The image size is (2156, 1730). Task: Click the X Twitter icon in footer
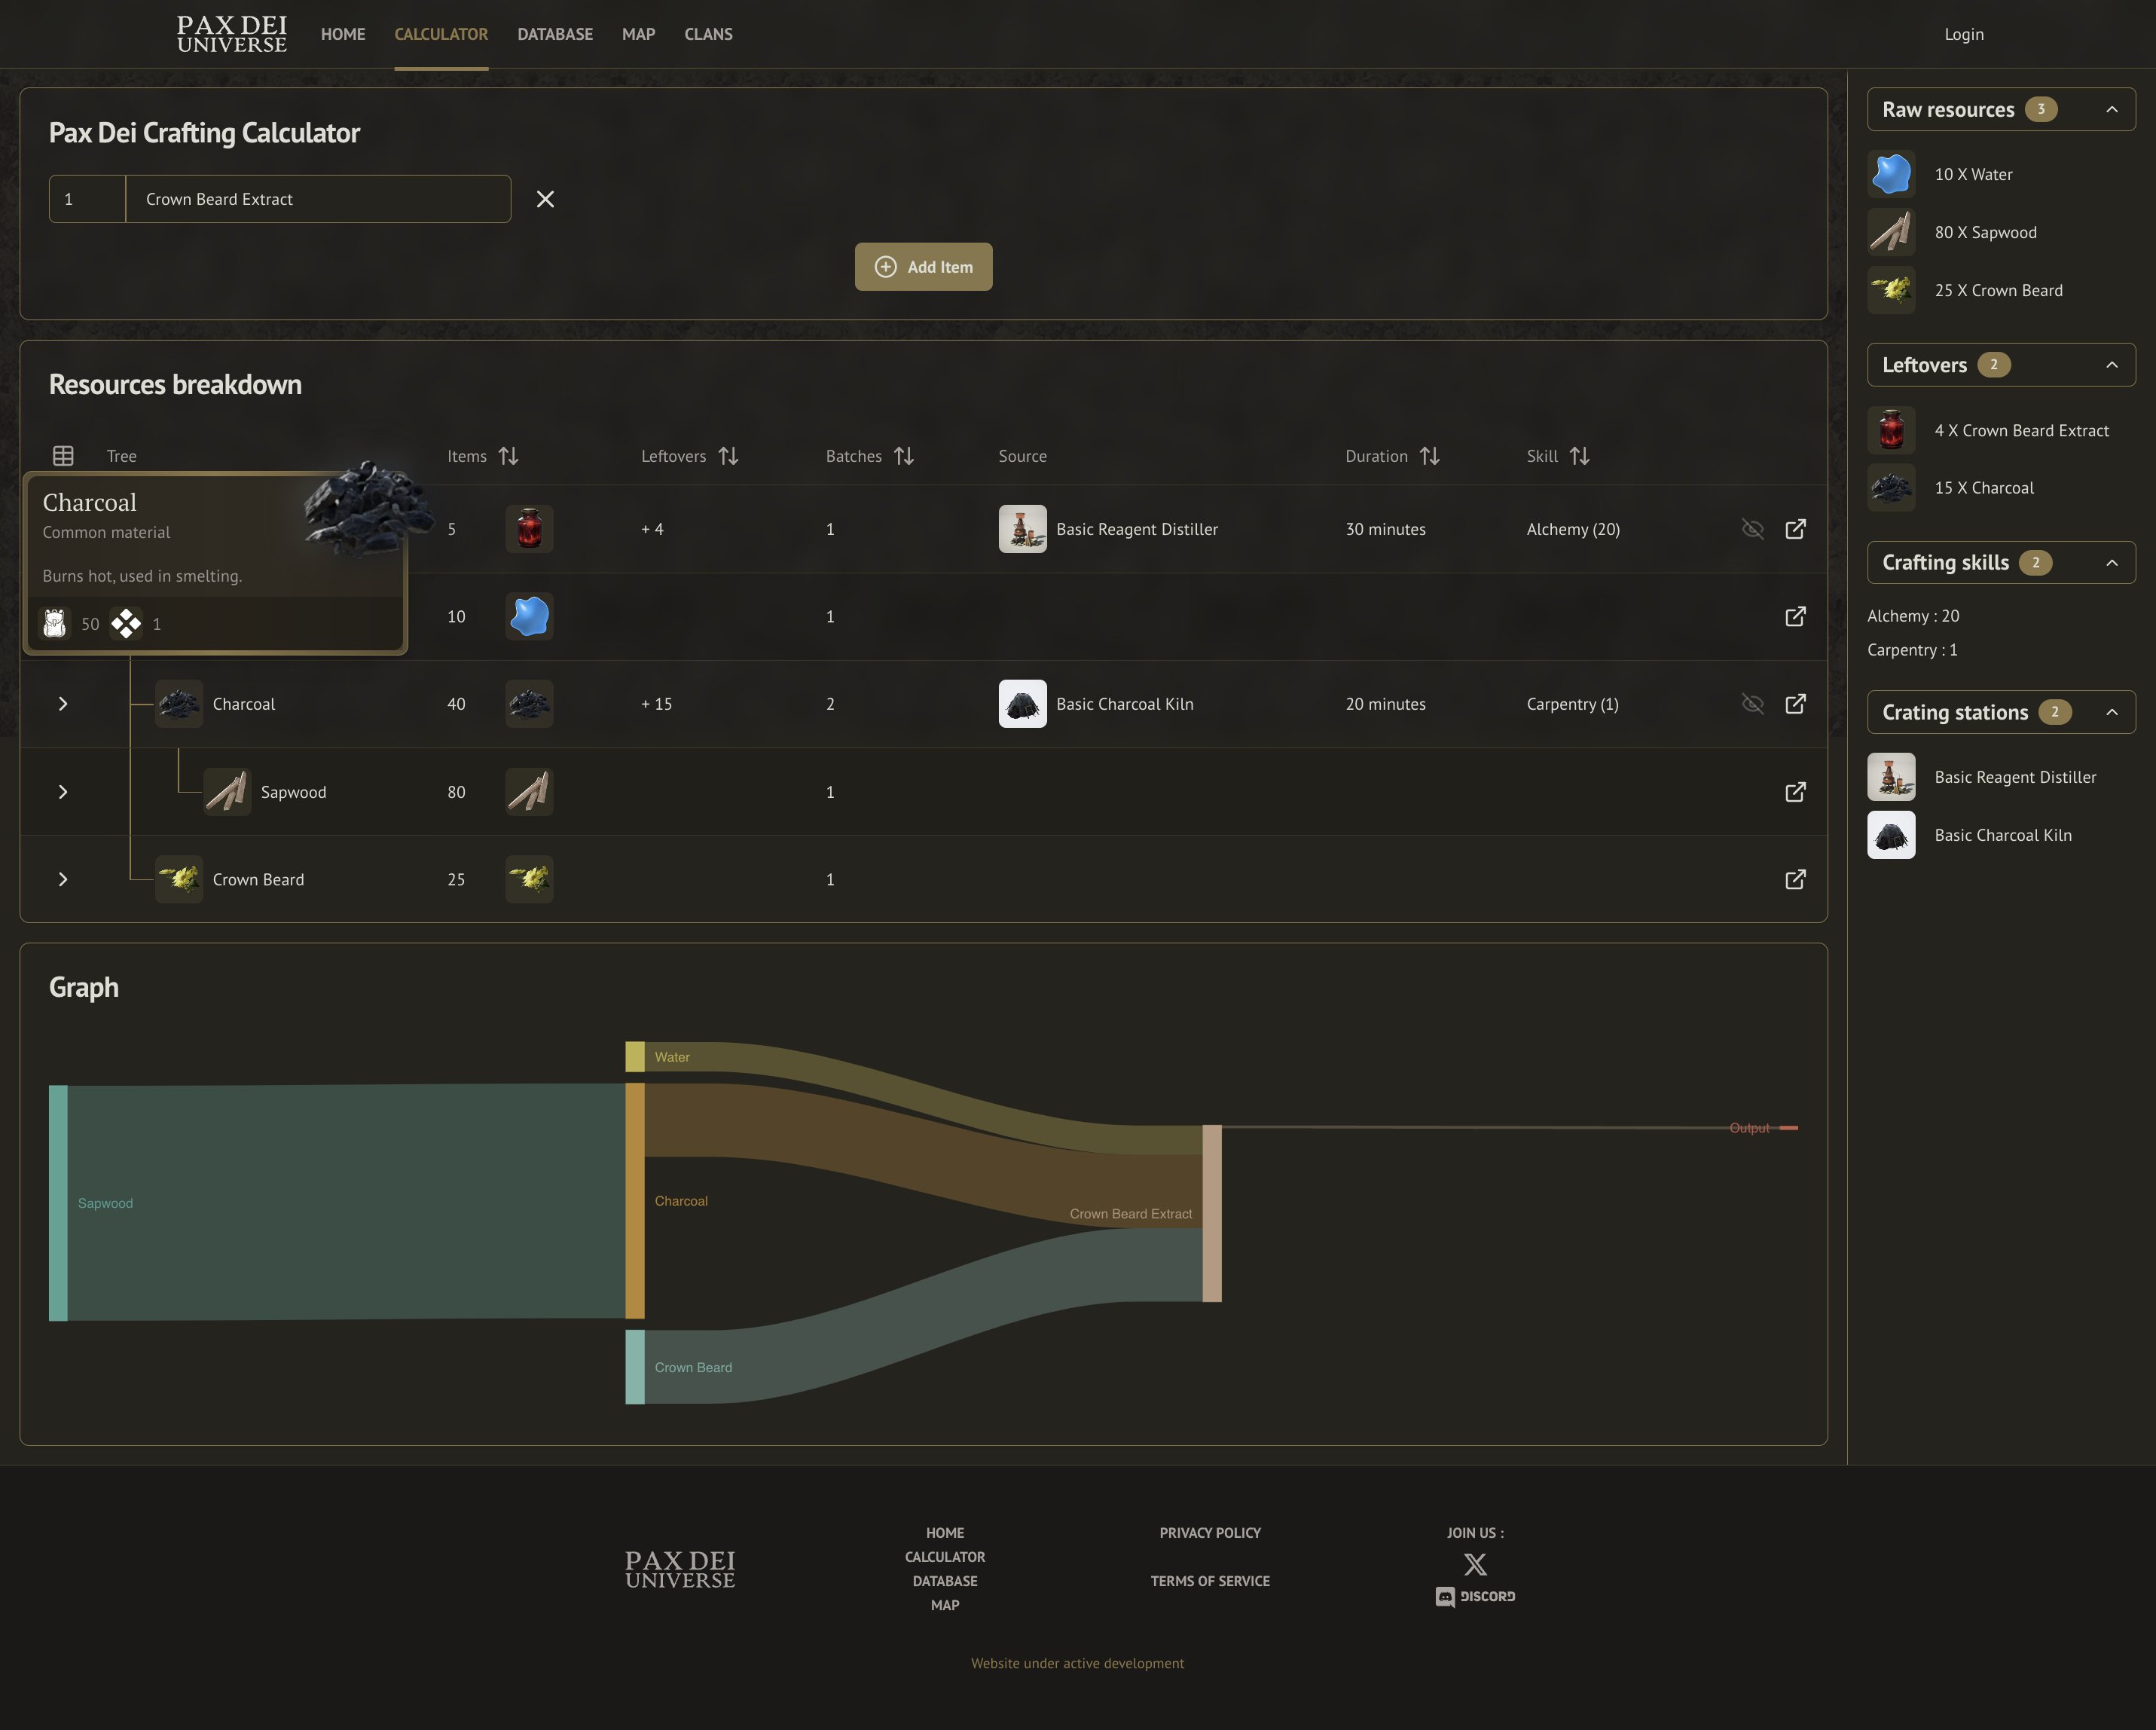tap(1474, 1564)
